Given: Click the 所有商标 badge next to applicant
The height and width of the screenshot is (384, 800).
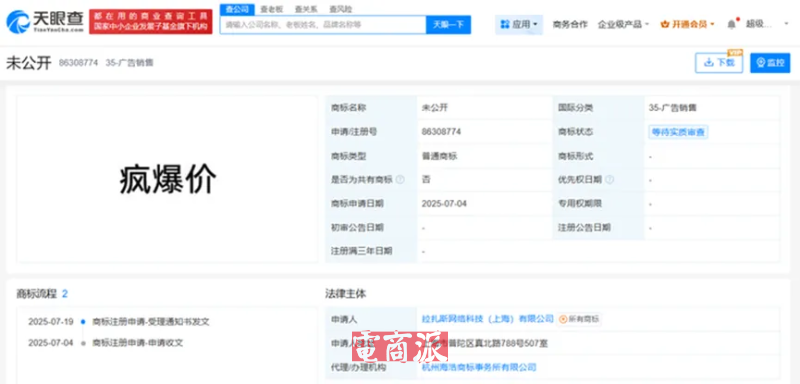Looking at the screenshot, I should (579, 319).
